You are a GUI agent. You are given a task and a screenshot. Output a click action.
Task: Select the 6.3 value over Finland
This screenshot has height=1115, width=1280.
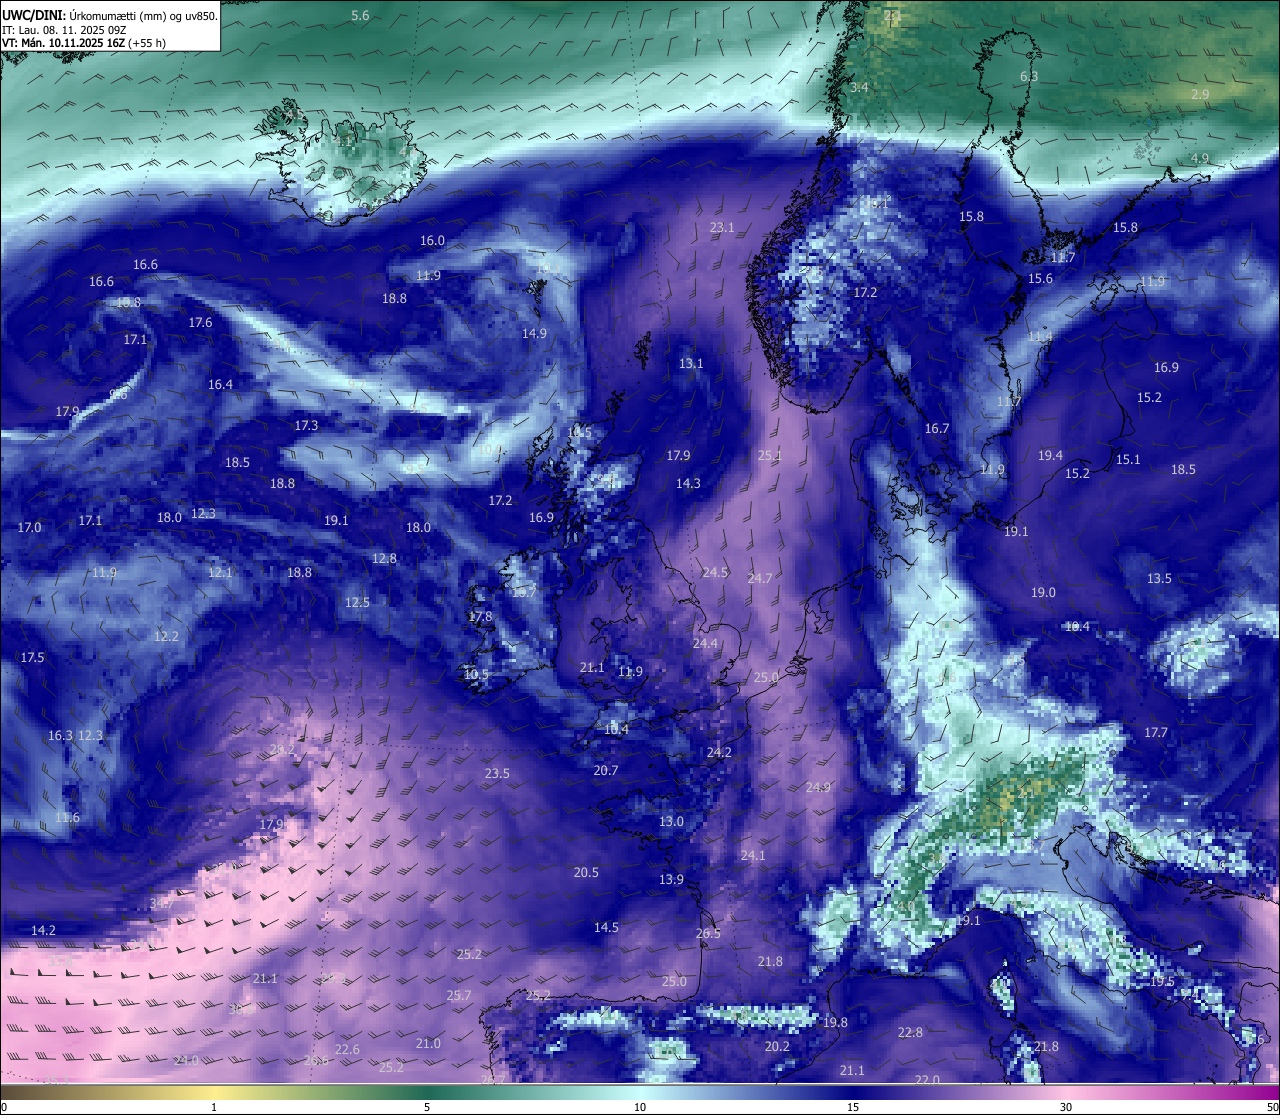pyautogui.click(x=1029, y=77)
